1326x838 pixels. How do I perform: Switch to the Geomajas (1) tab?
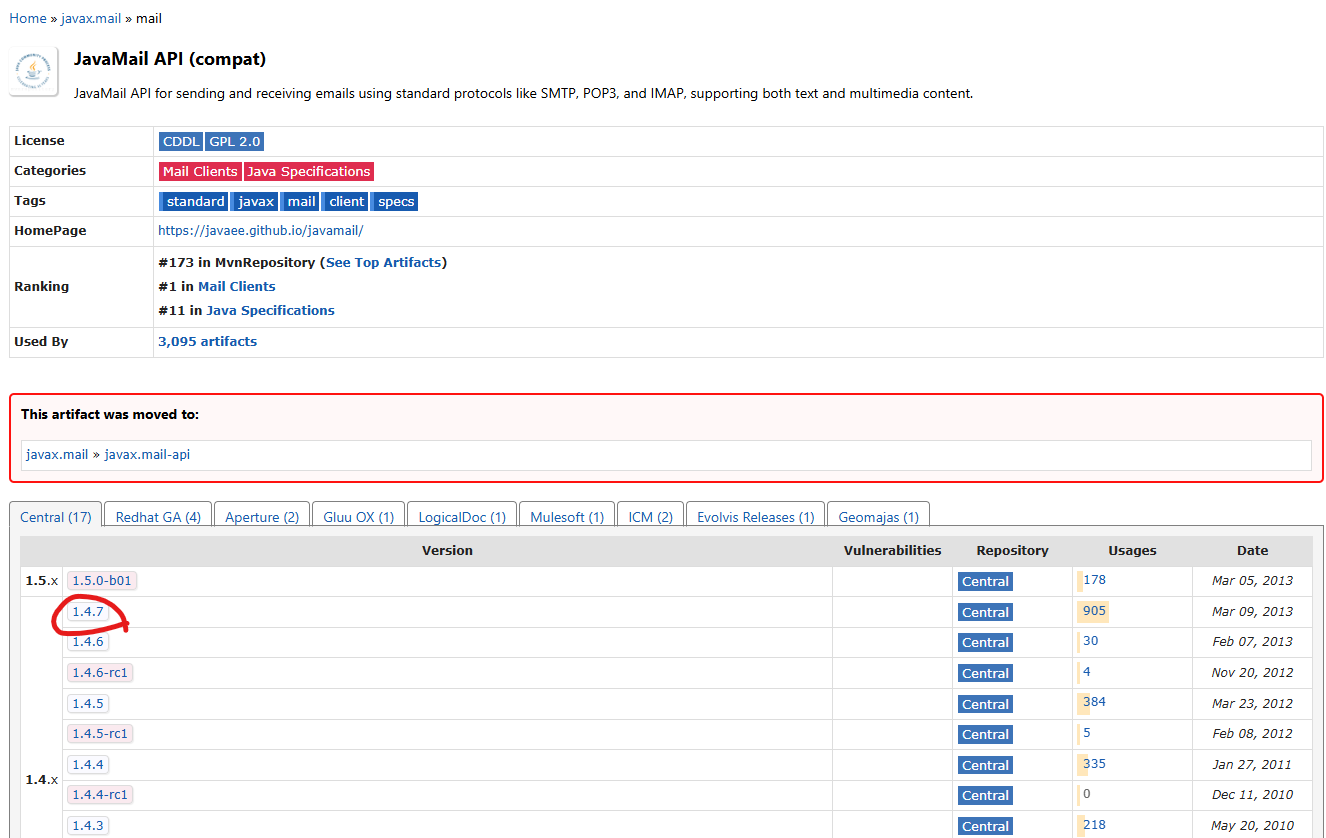click(879, 517)
